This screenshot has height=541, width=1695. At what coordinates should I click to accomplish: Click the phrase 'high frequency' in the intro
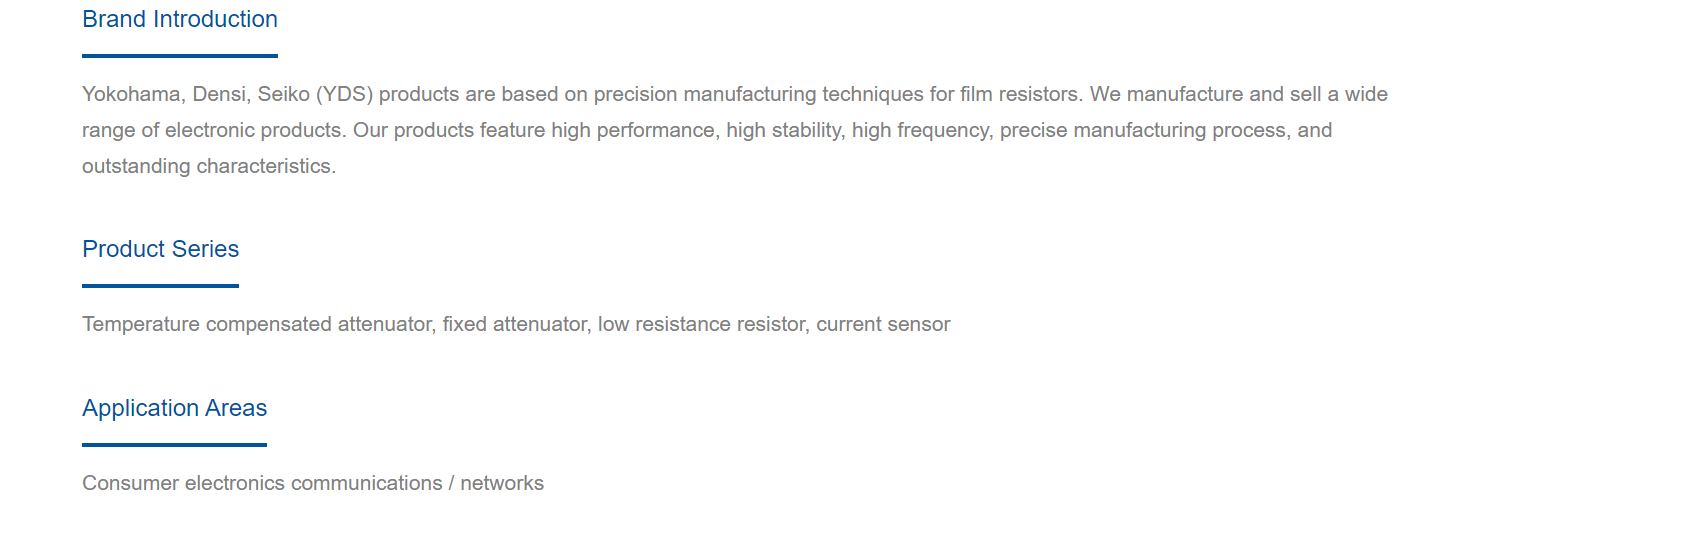click(x=920, y=130)
